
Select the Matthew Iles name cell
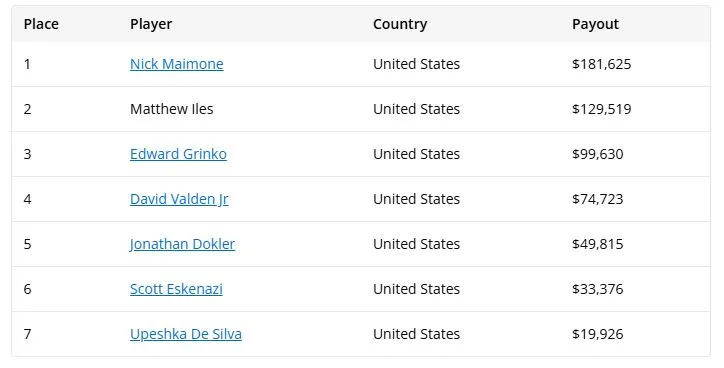[172, 109]
